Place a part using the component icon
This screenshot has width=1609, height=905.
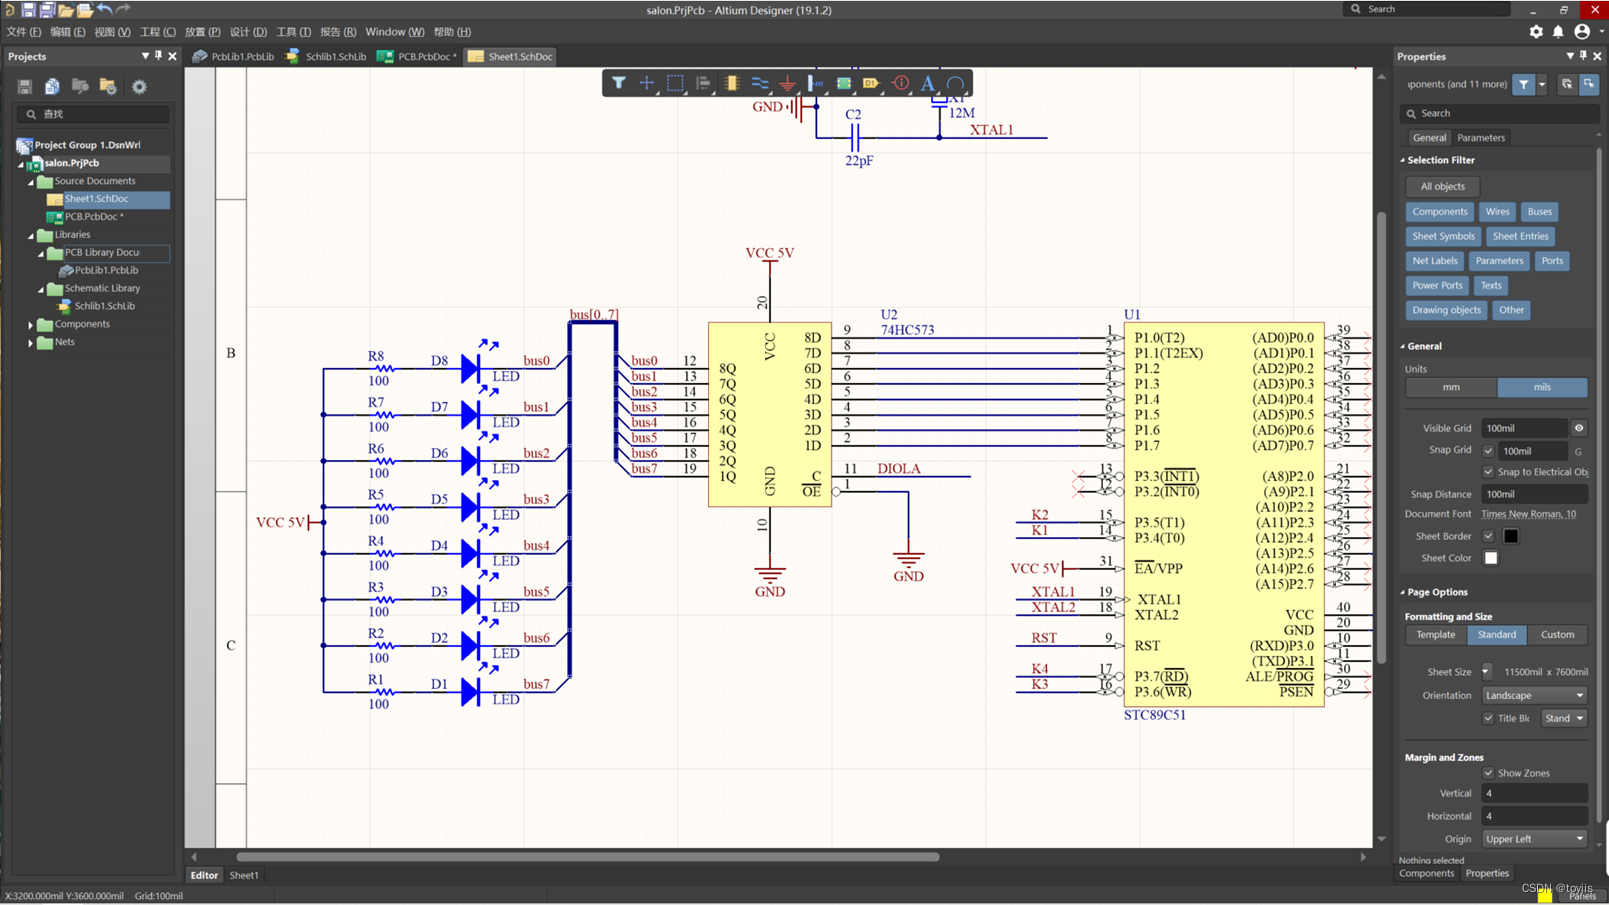coord(731,84)
